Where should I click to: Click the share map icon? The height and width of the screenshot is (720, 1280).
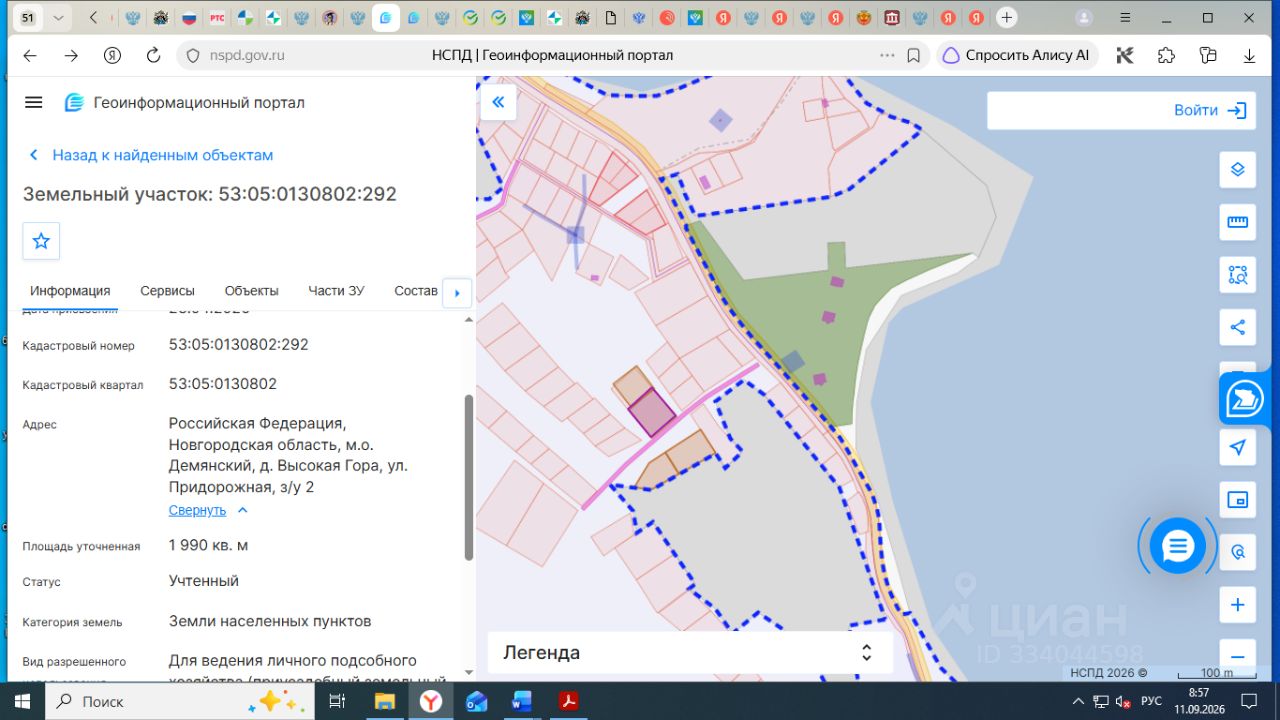[1237, 327]
